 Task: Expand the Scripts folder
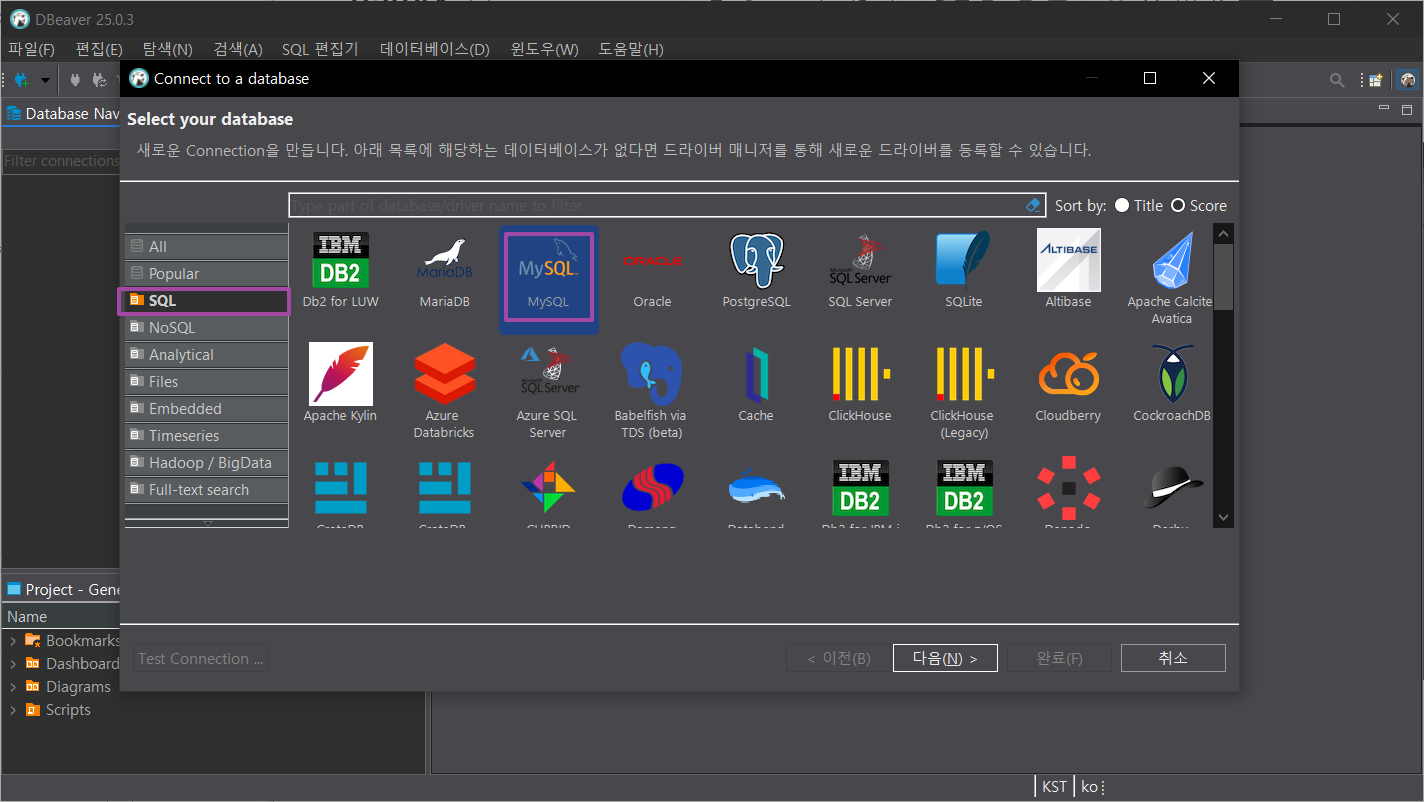coord(13,709)
